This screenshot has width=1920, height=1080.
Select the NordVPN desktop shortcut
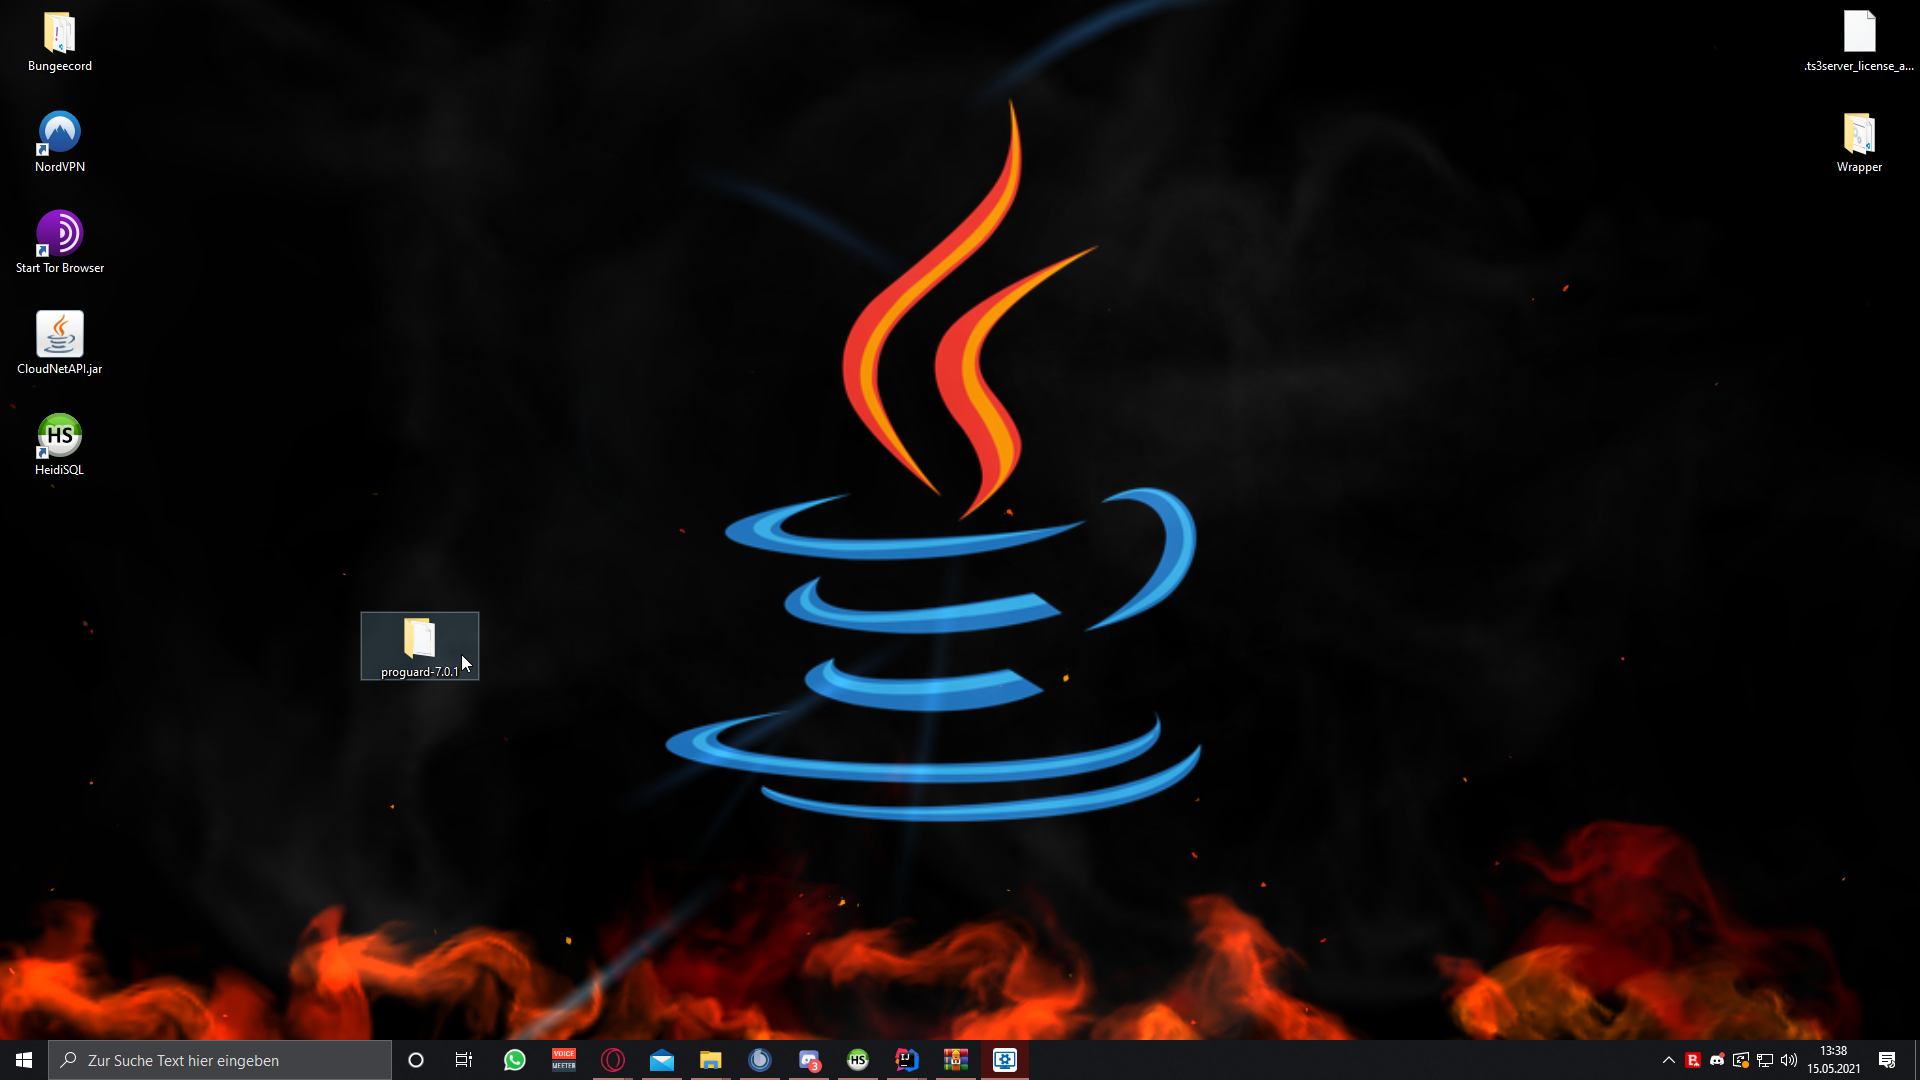click(x=60, y=141)
